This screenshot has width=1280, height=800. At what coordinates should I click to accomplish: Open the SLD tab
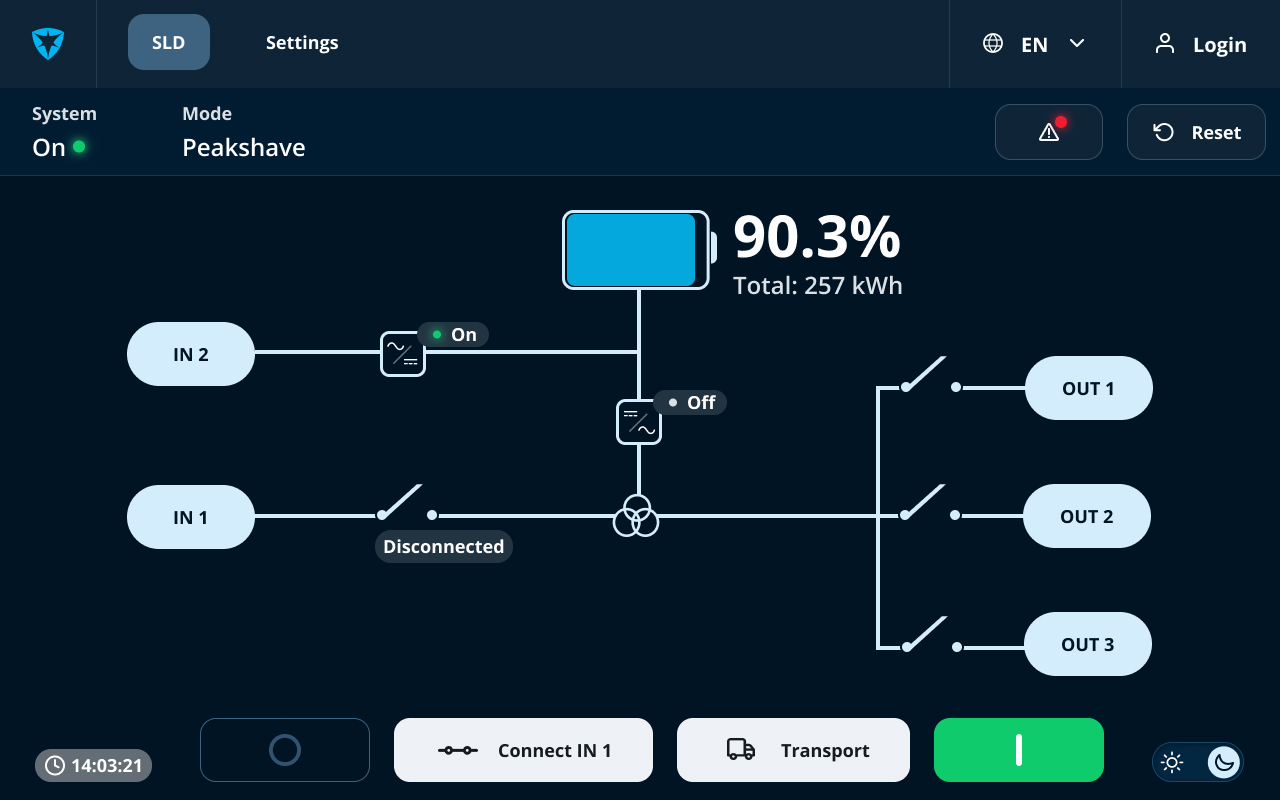169,42
